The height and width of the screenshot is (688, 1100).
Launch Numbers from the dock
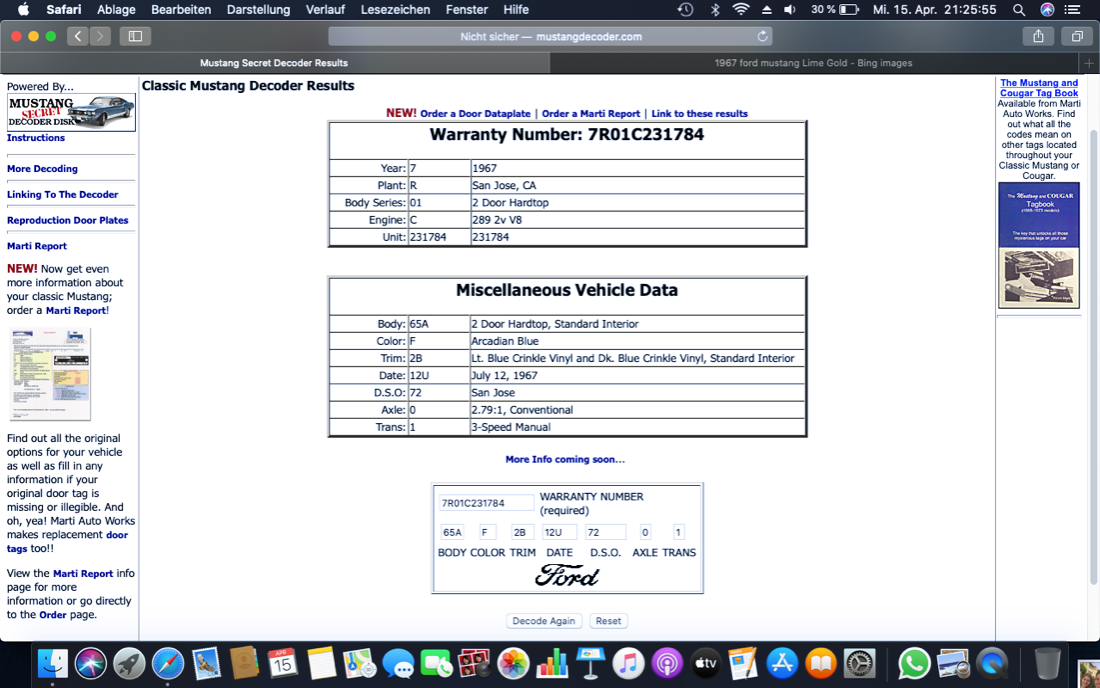551,663
